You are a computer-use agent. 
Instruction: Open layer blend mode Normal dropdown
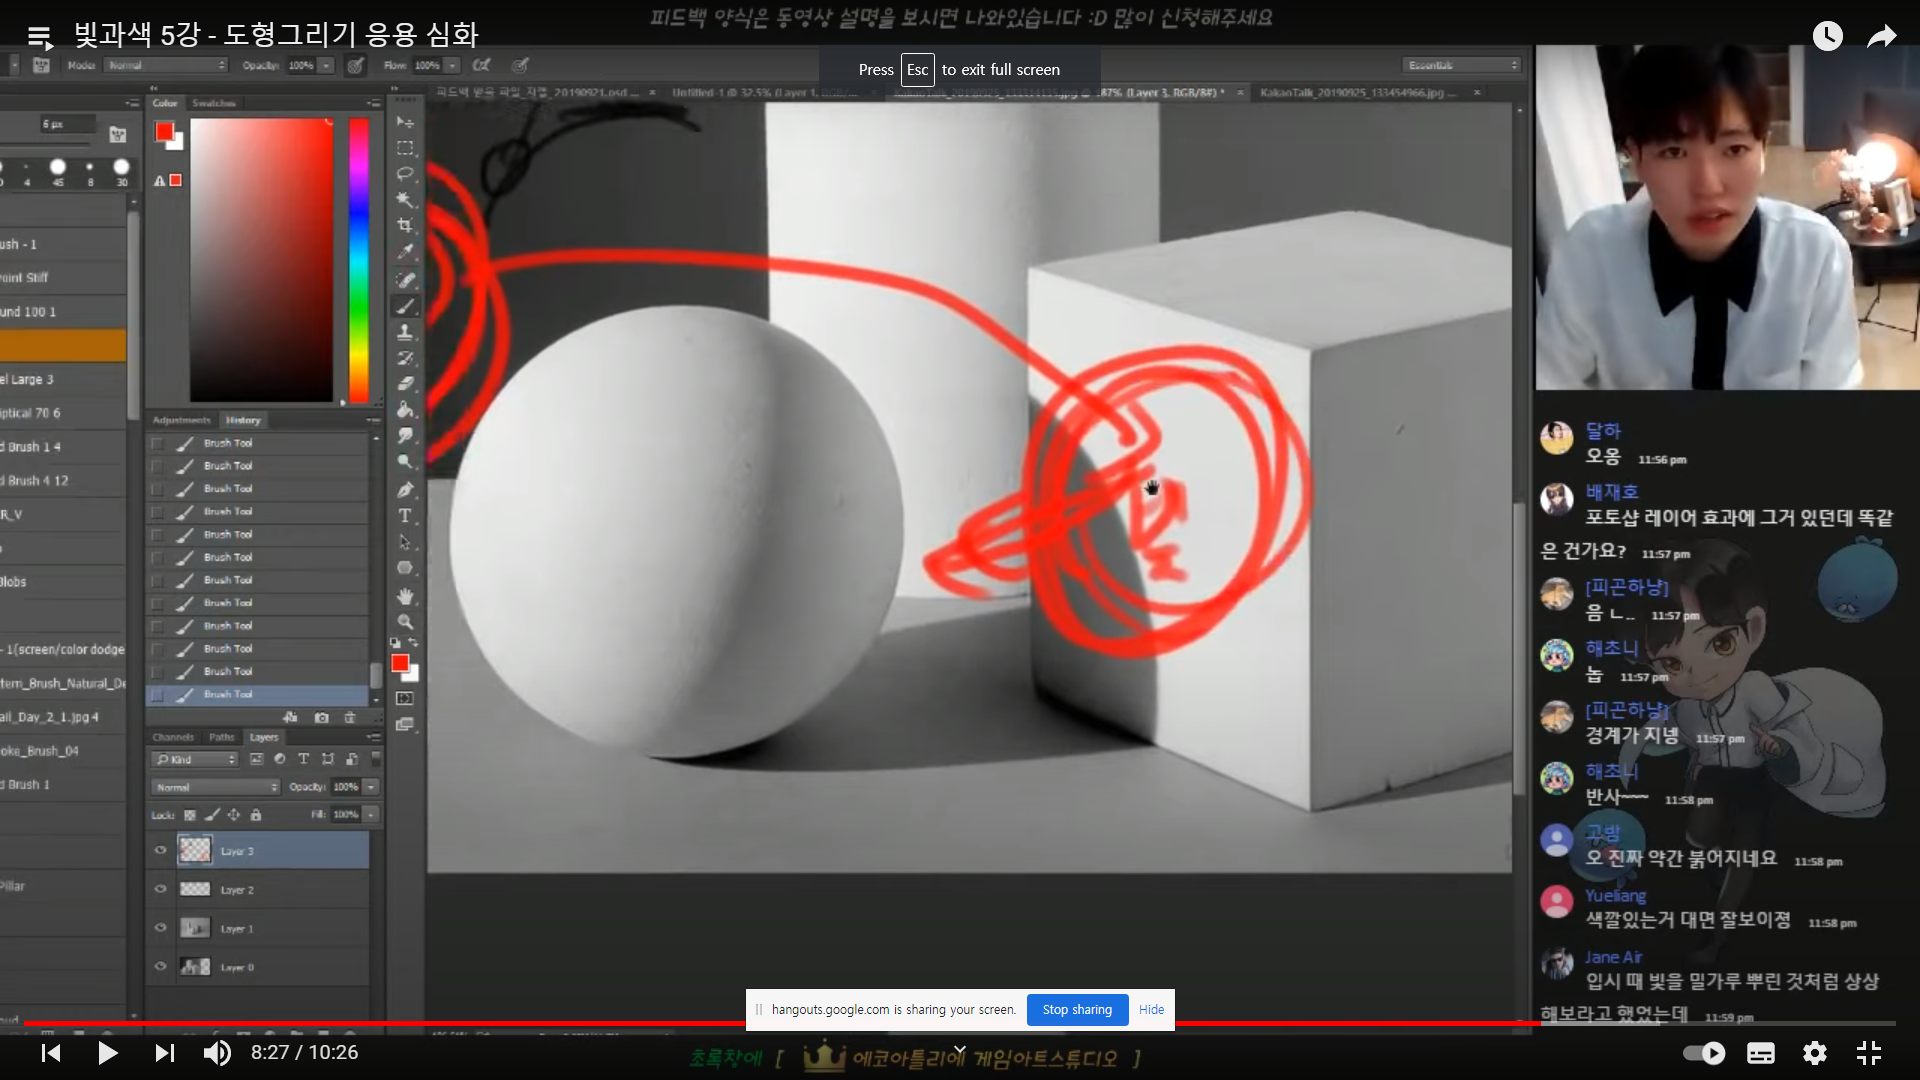coord(215,787)
